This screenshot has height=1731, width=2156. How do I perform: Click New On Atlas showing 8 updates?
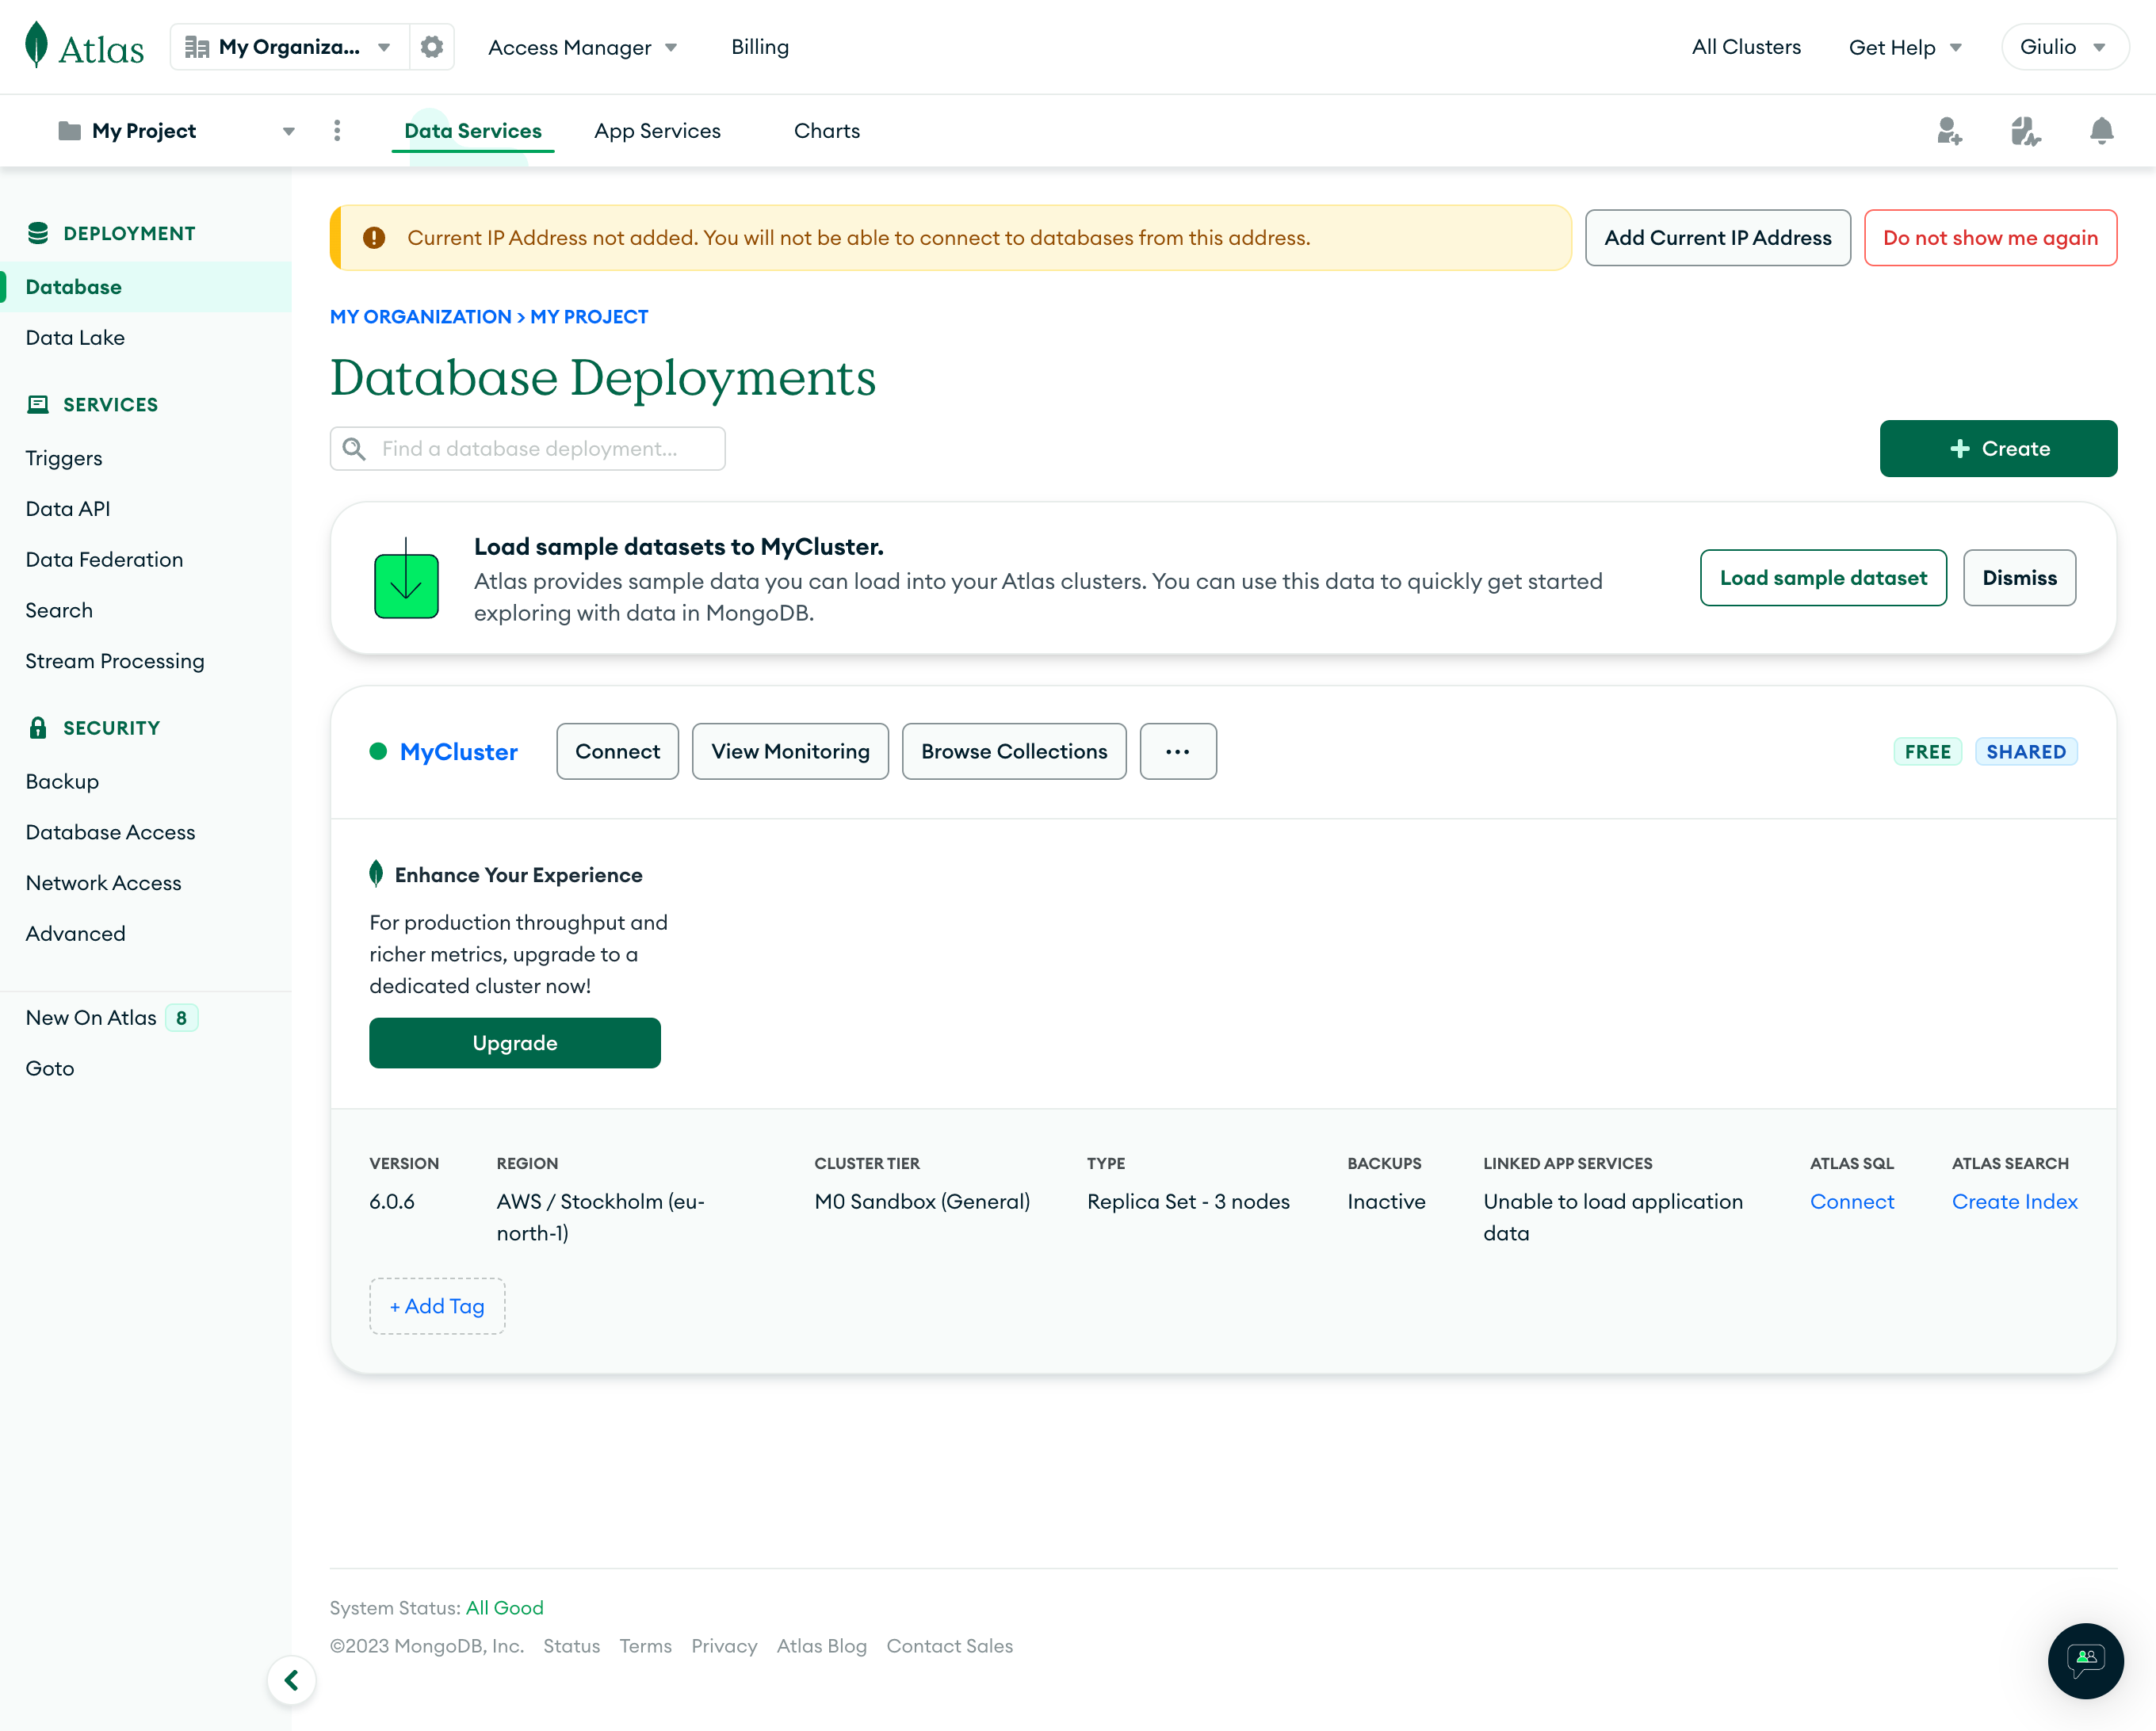pos(93,1017)
